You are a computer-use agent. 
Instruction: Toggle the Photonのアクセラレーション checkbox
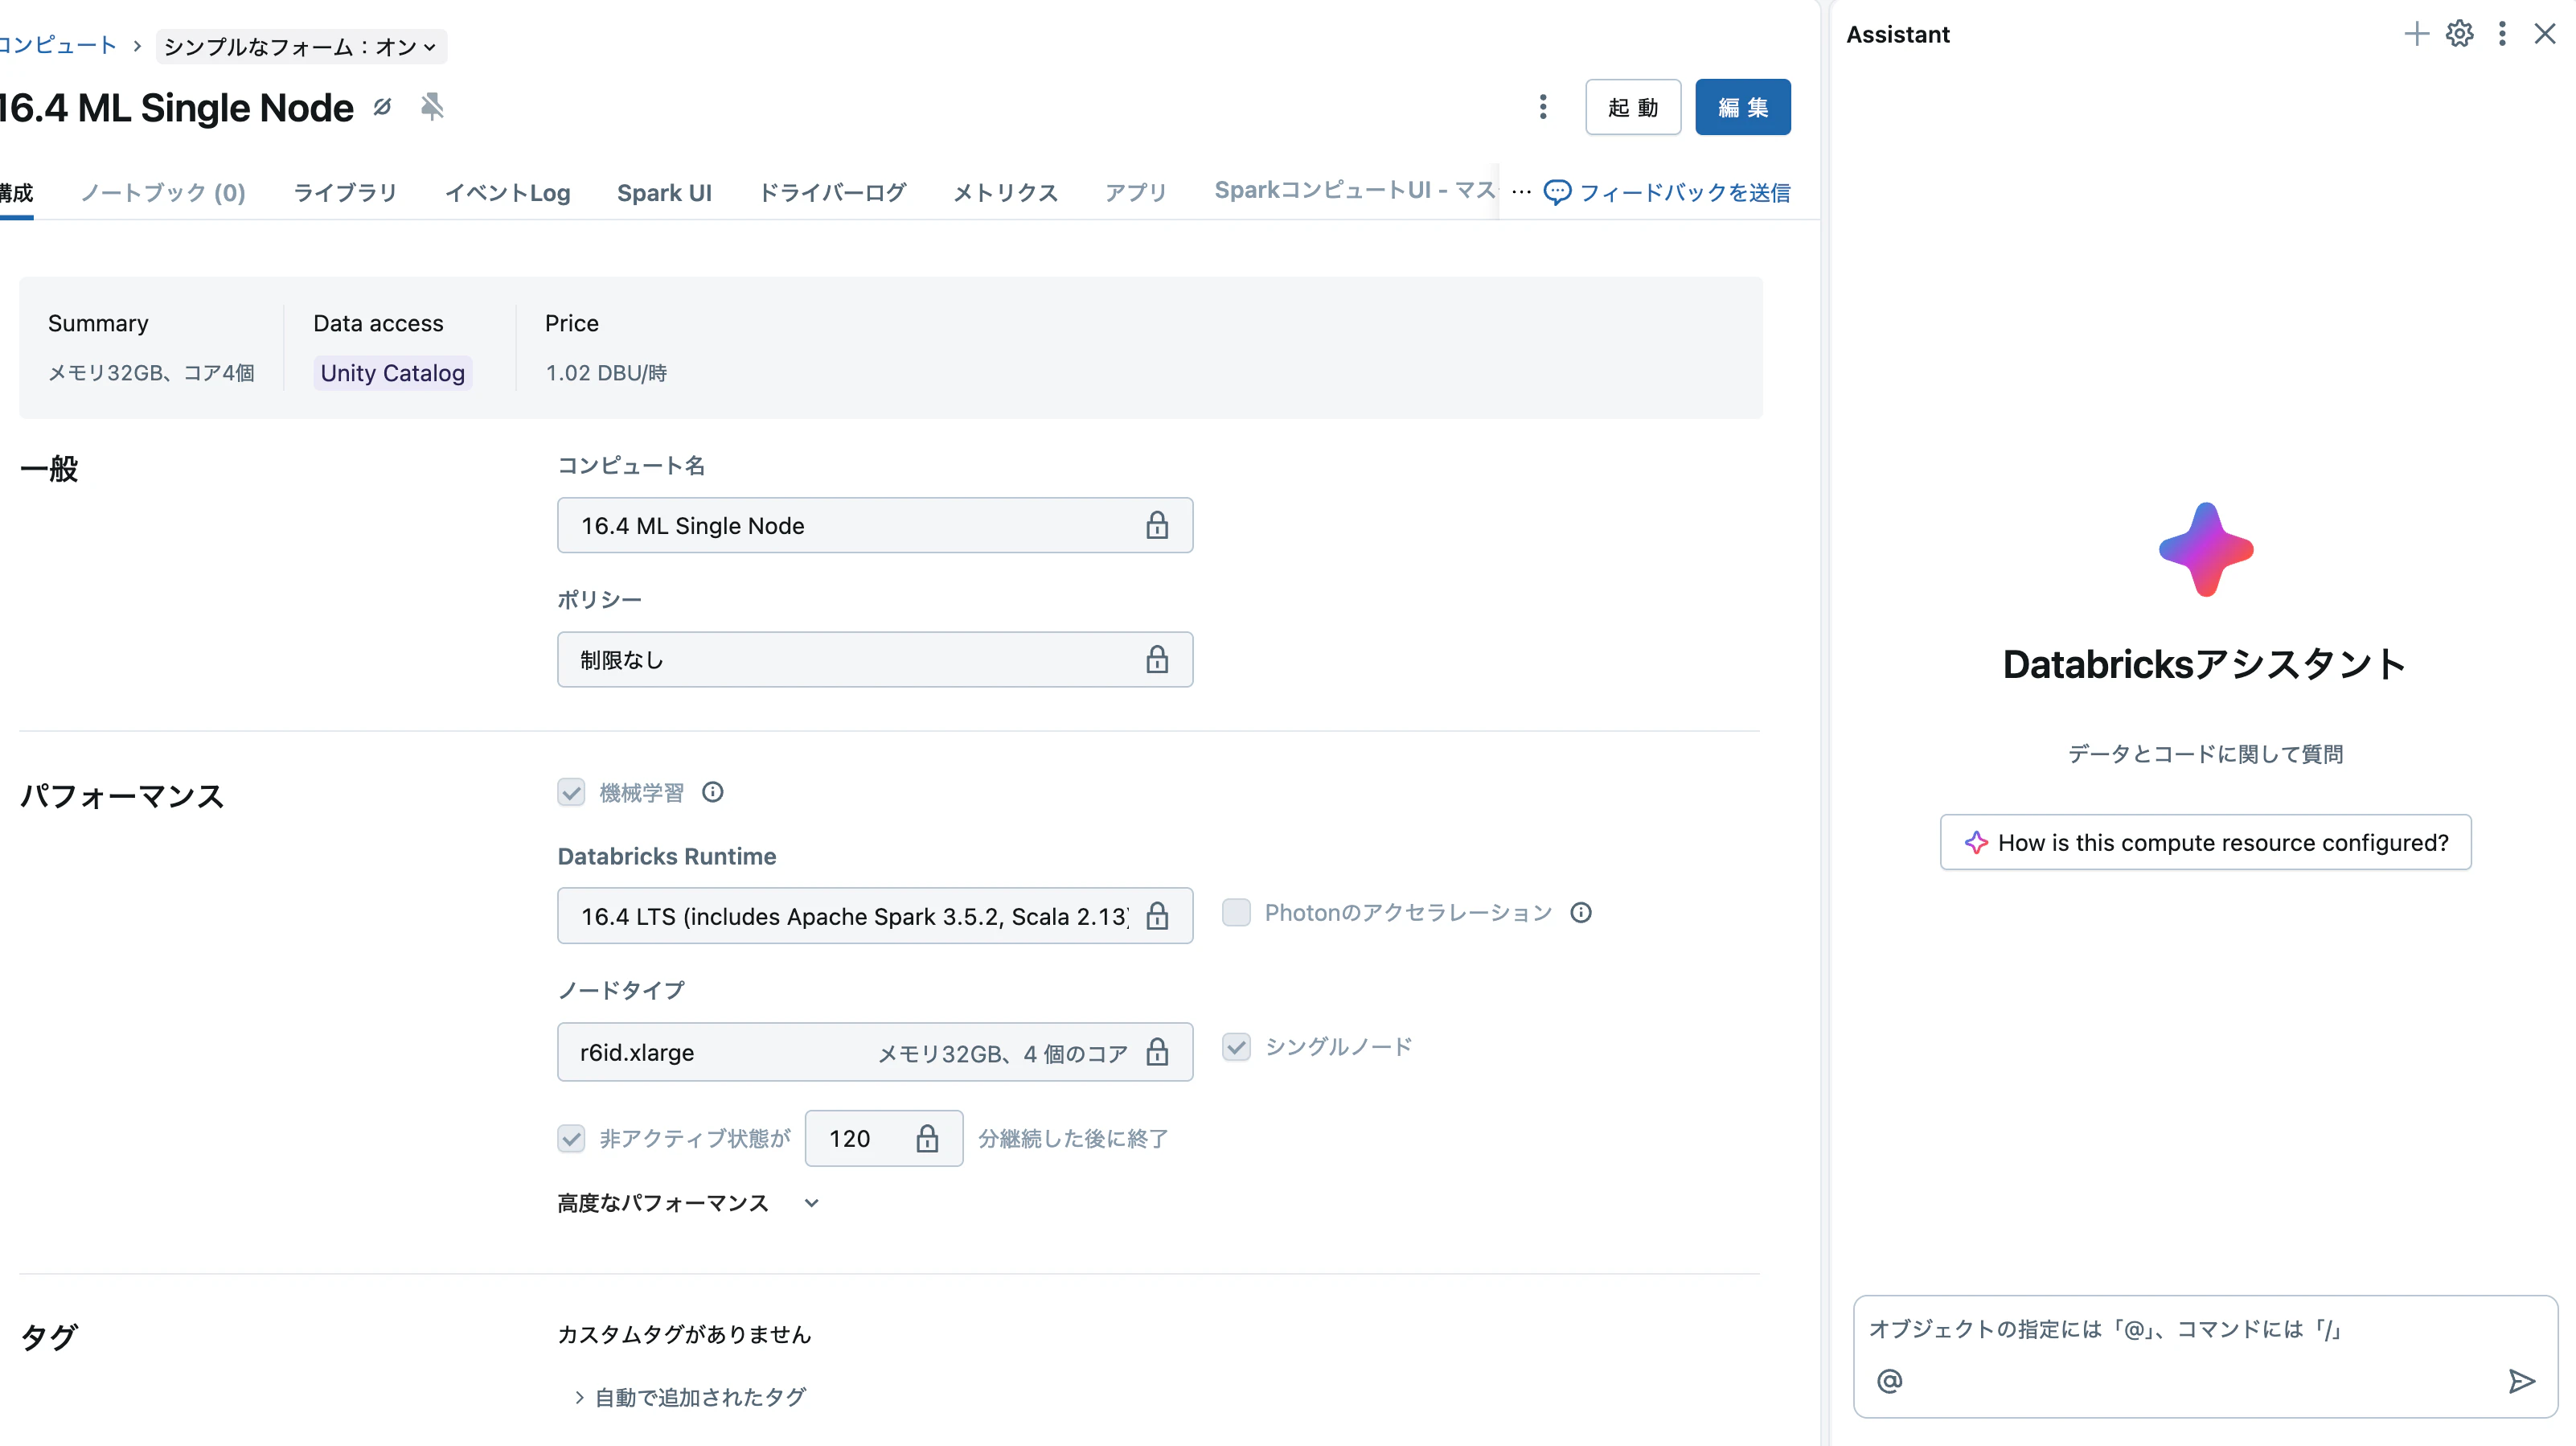pyautogui.click(x=1236, y=912)
